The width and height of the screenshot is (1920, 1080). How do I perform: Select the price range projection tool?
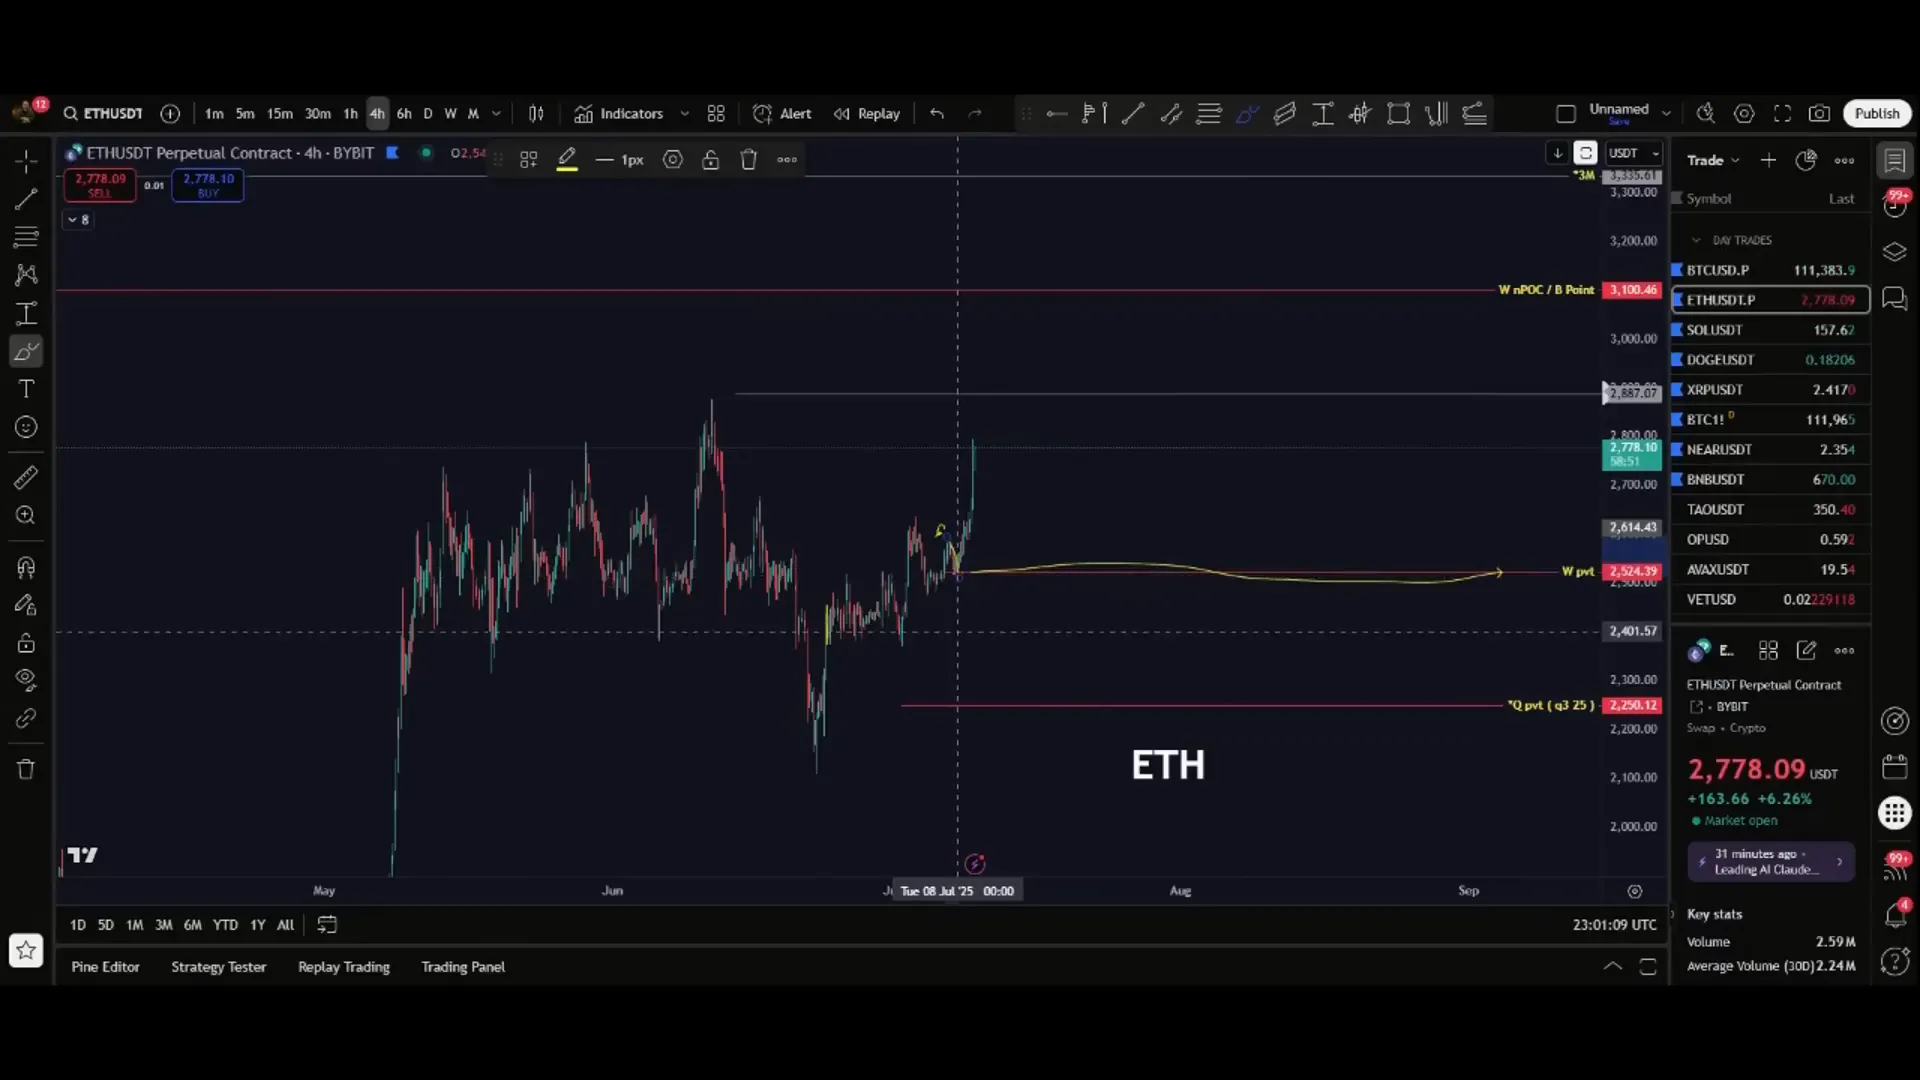point(26,313)
